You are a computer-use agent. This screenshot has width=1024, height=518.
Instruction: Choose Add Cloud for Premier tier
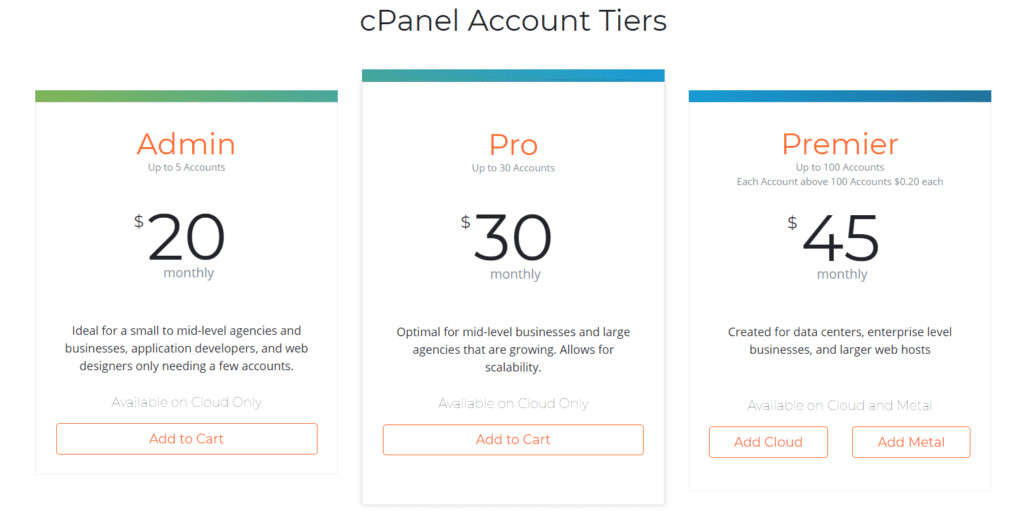tap(768, 442)
